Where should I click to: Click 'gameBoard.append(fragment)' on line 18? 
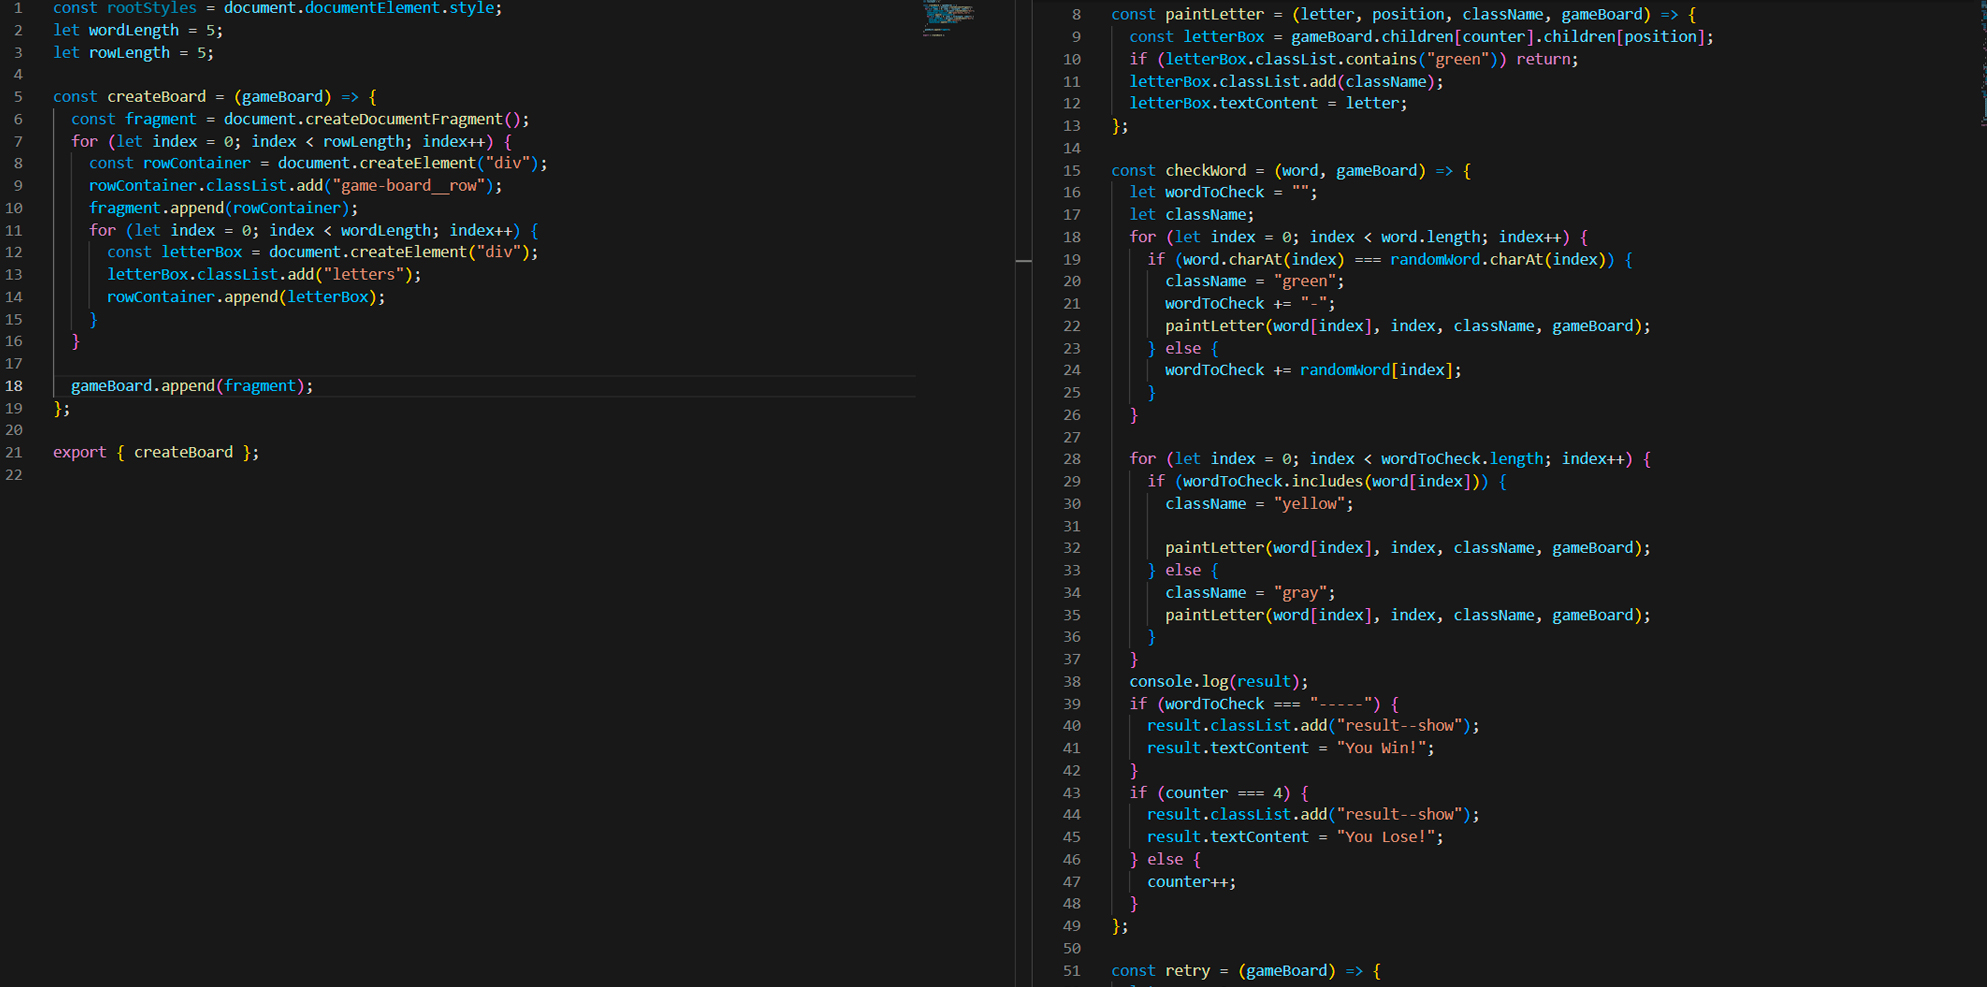pos(192,386)
